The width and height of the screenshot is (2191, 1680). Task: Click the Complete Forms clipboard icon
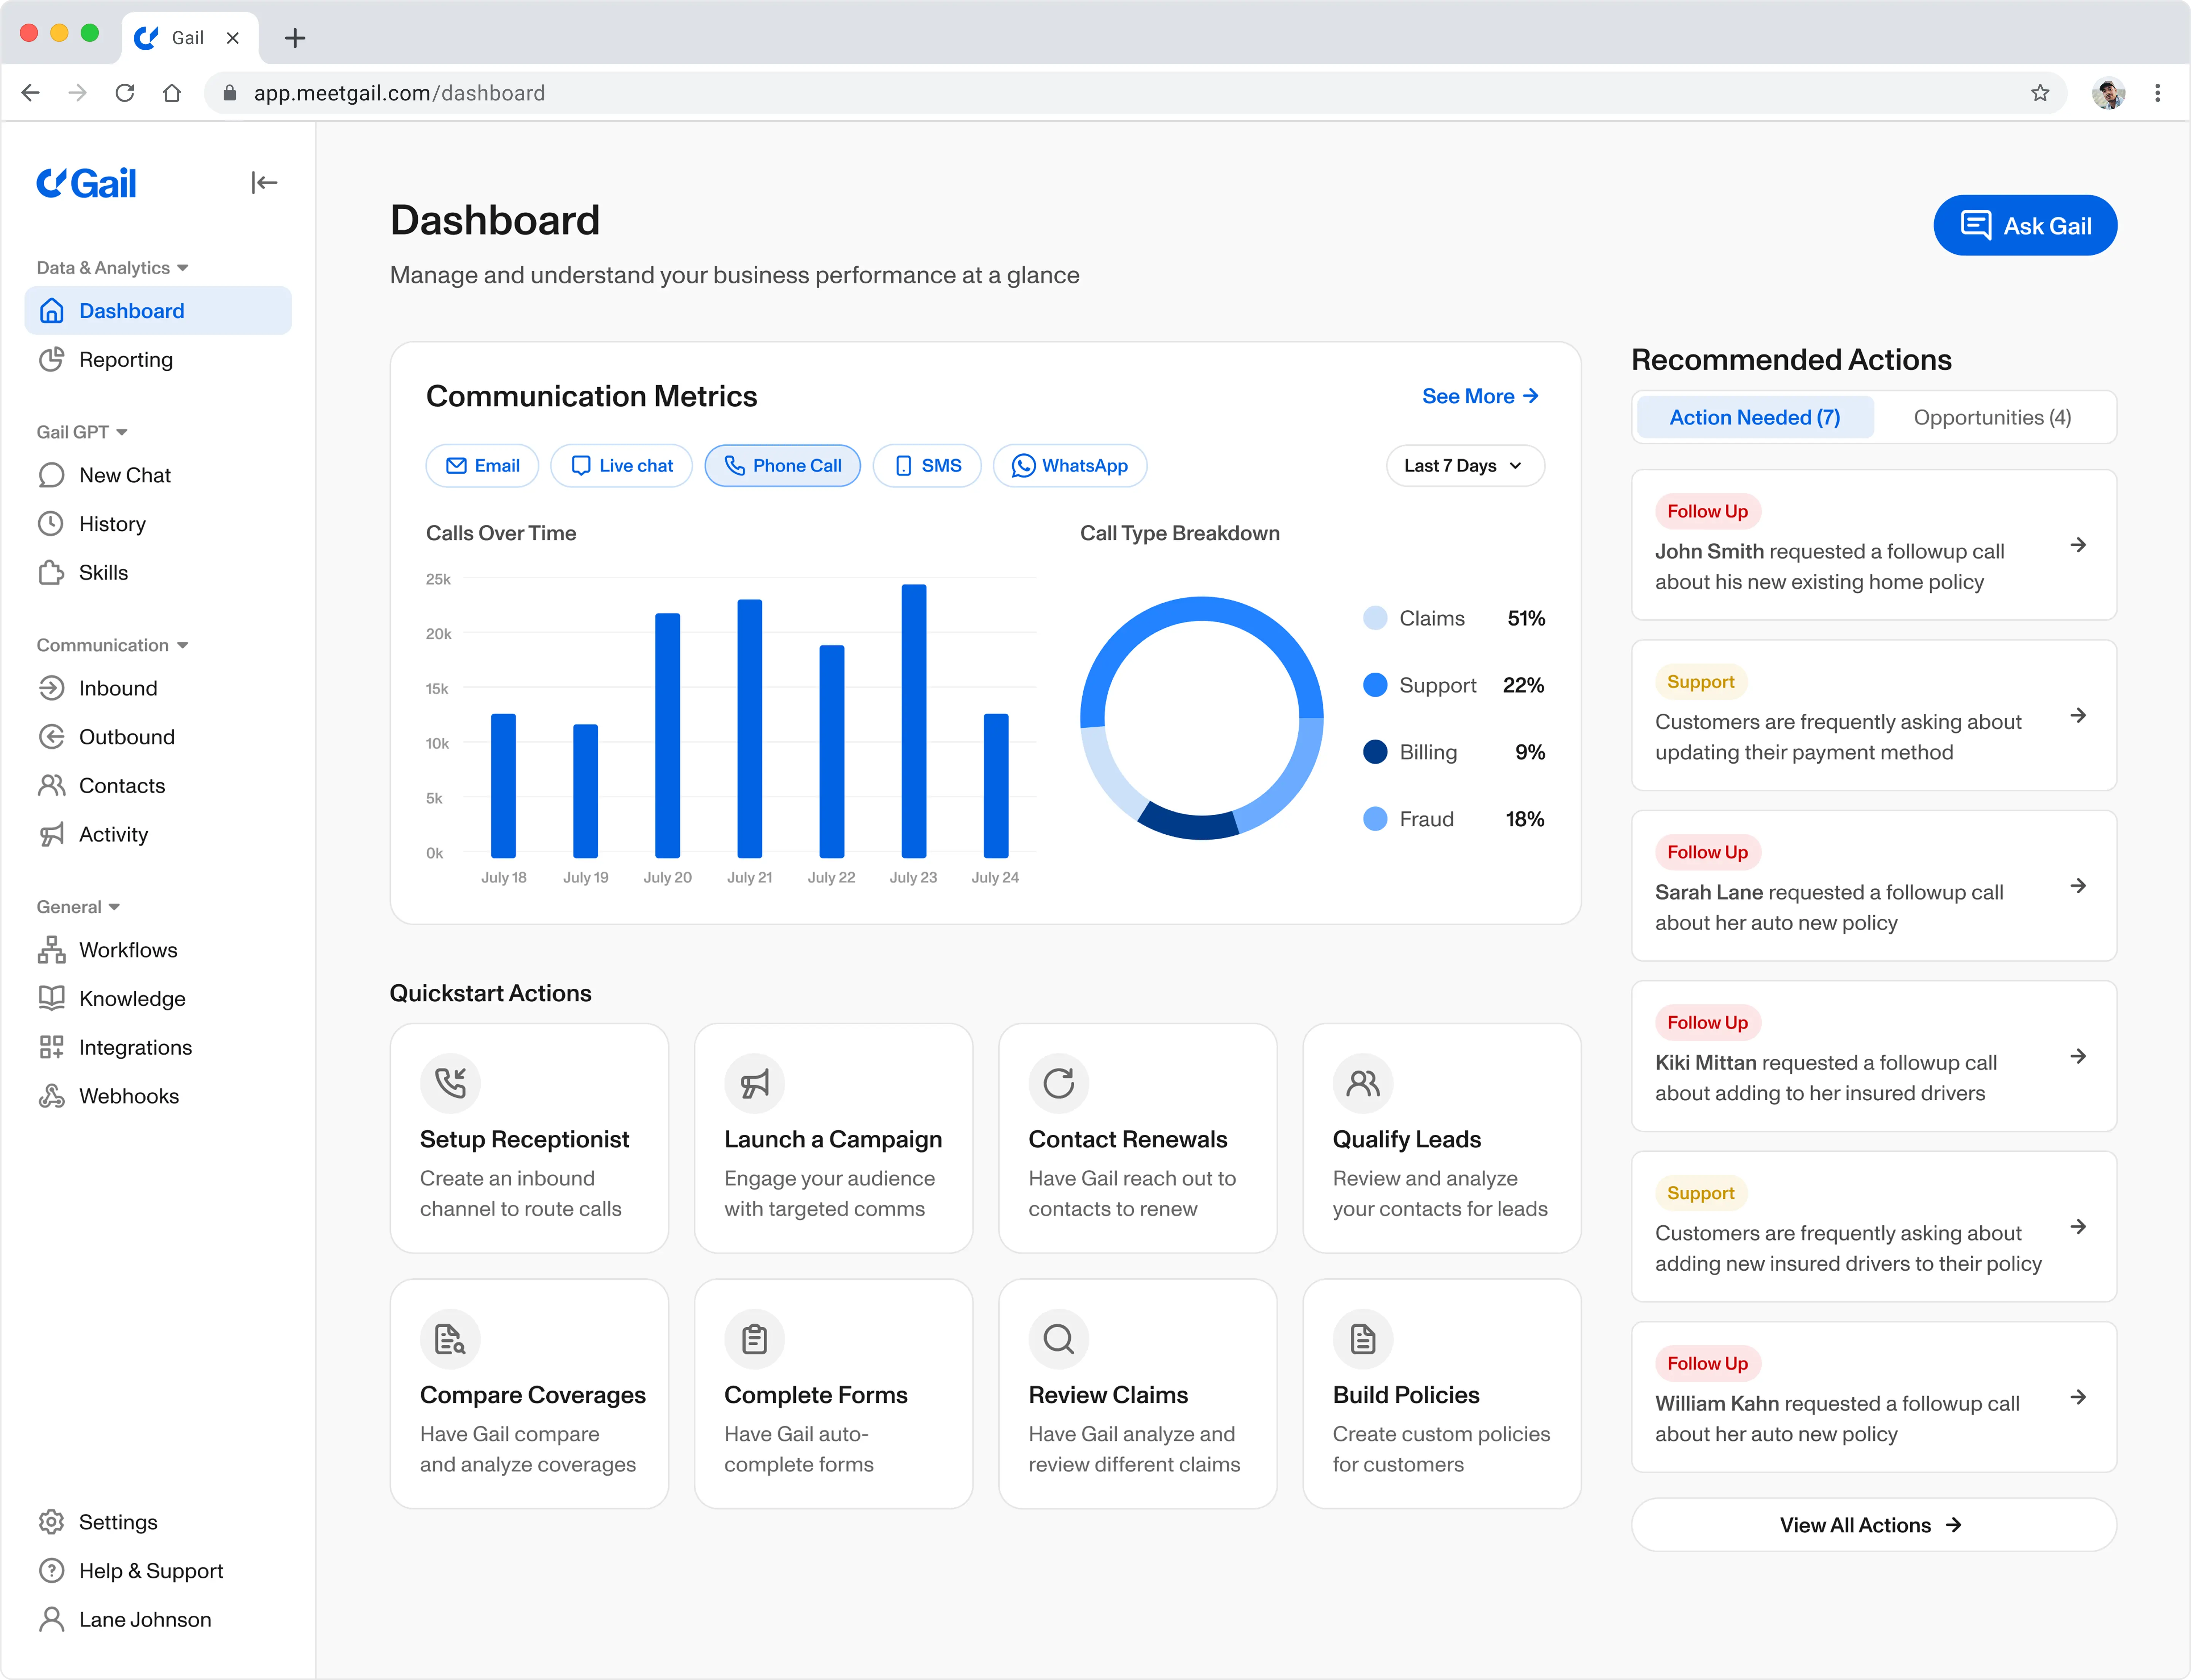tap(755, 1339)
